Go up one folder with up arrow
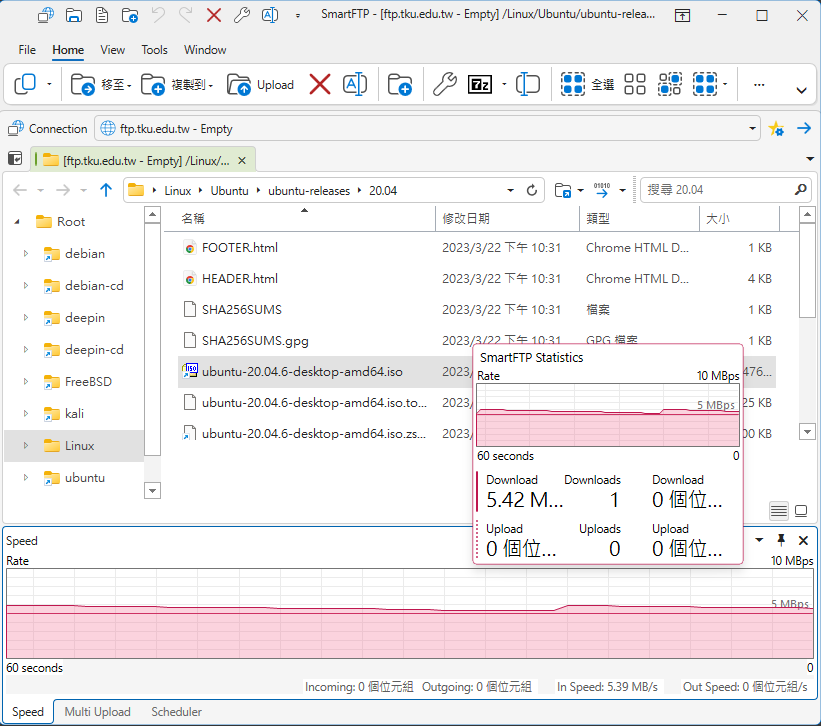This screenshot has height=726, width=821. tap(106, 190)
